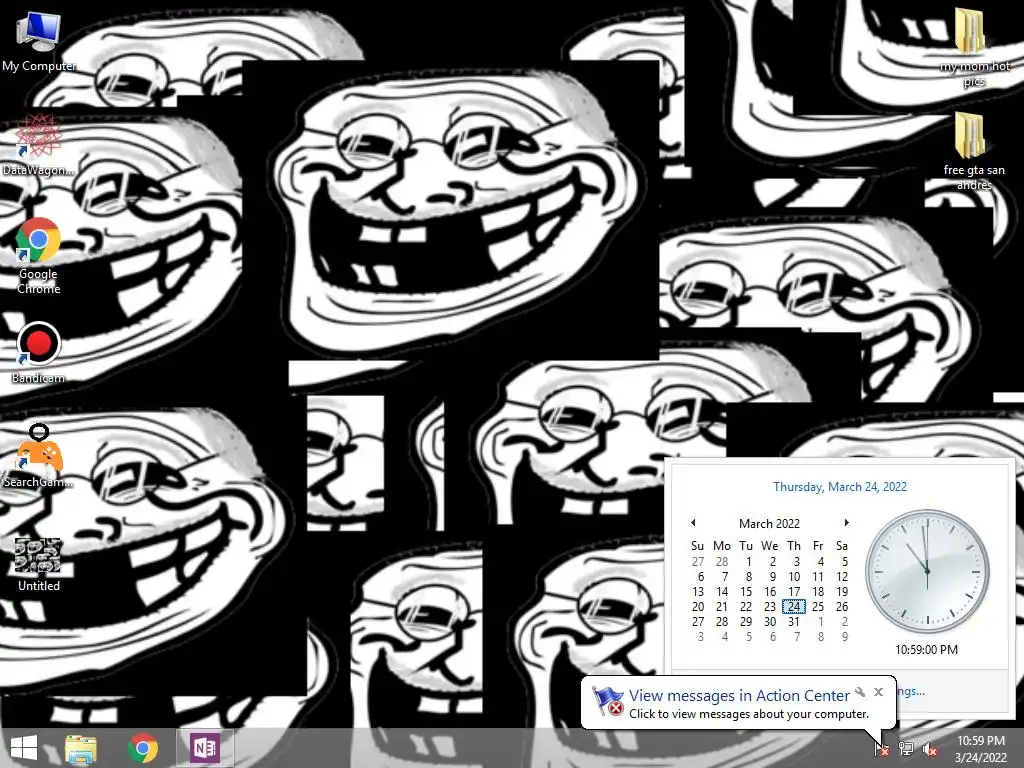
Task: Click the 'March 2022' calendar header
Action: click(x=769, y=523)
